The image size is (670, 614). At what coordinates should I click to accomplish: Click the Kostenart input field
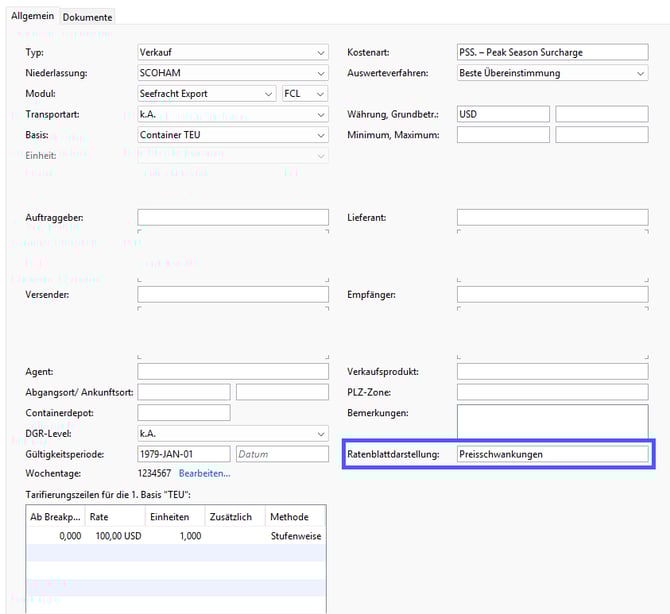click(552, 52)
